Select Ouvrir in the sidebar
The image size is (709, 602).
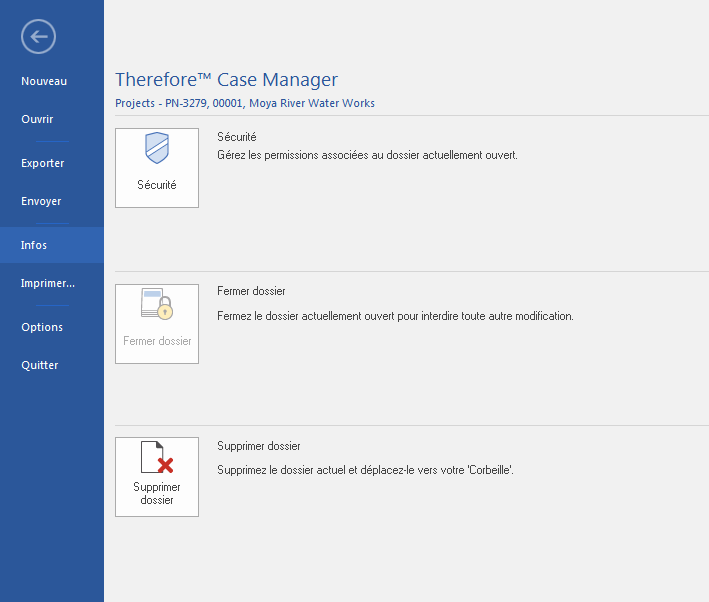(x=37, y=119)
